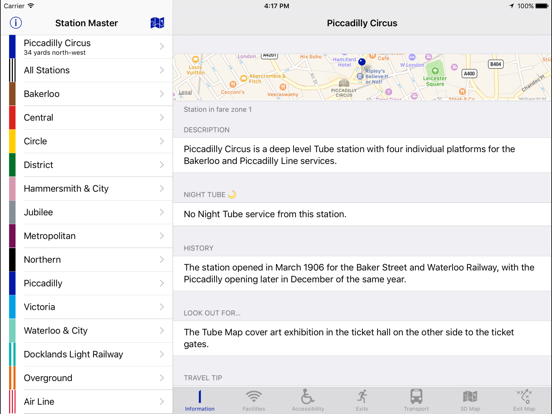Tap the blue station pin on map
Viewport: 552px width, 414px height.
click(362, 62)
